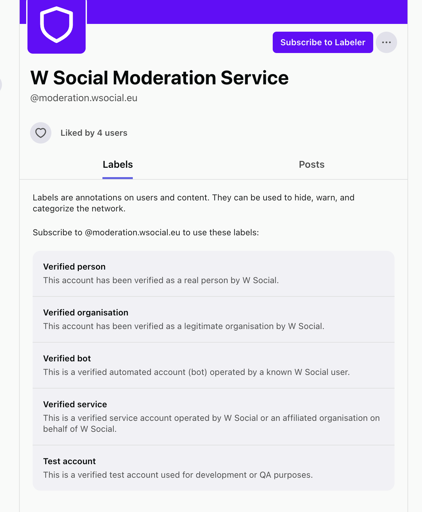The height and width of the screenshot is (512, 422).
Task: Like the labeler with the heart icon
Action: tap(41, 133)
